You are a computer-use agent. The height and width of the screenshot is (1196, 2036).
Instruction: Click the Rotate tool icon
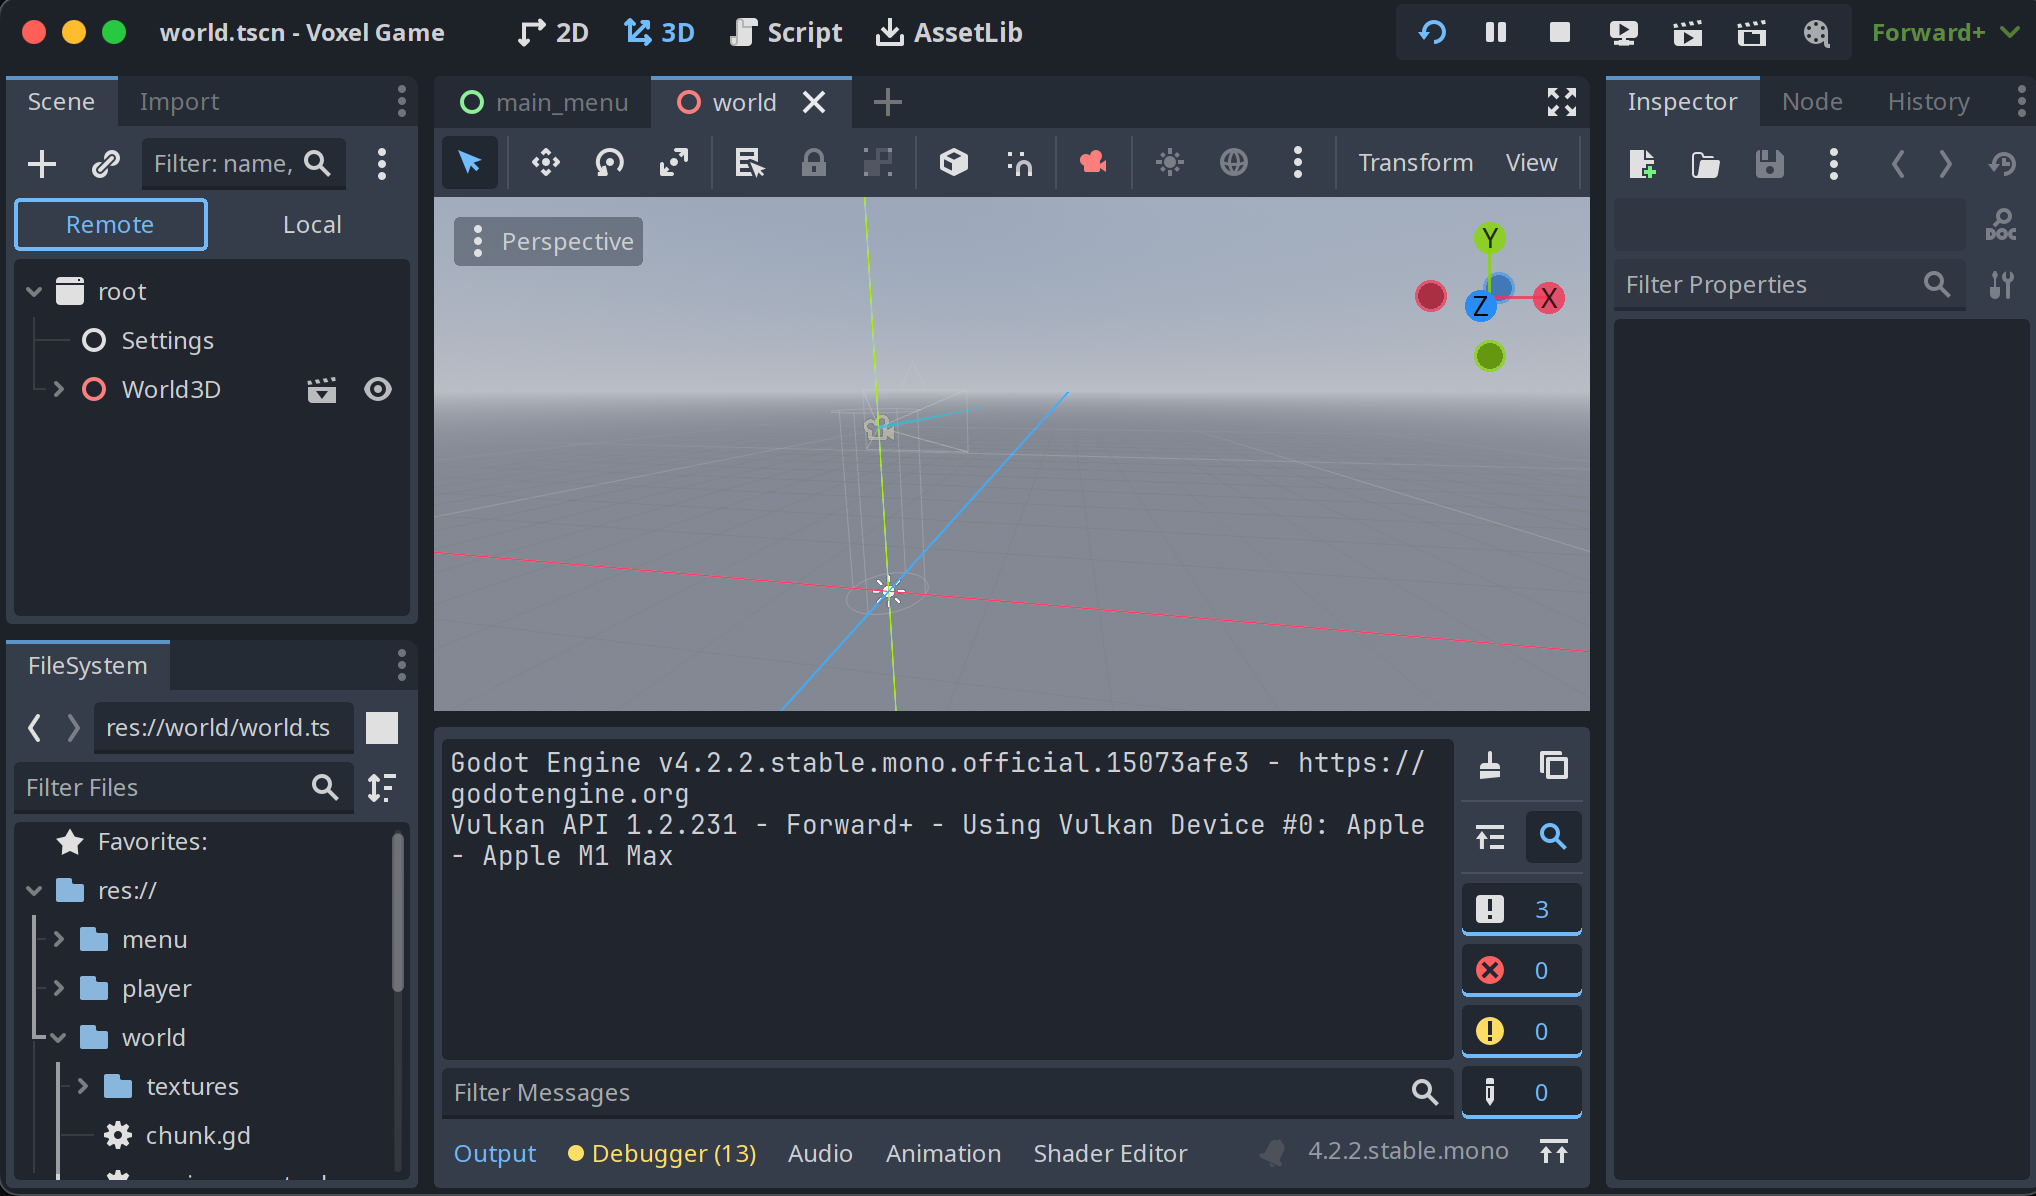click(608, 161)
